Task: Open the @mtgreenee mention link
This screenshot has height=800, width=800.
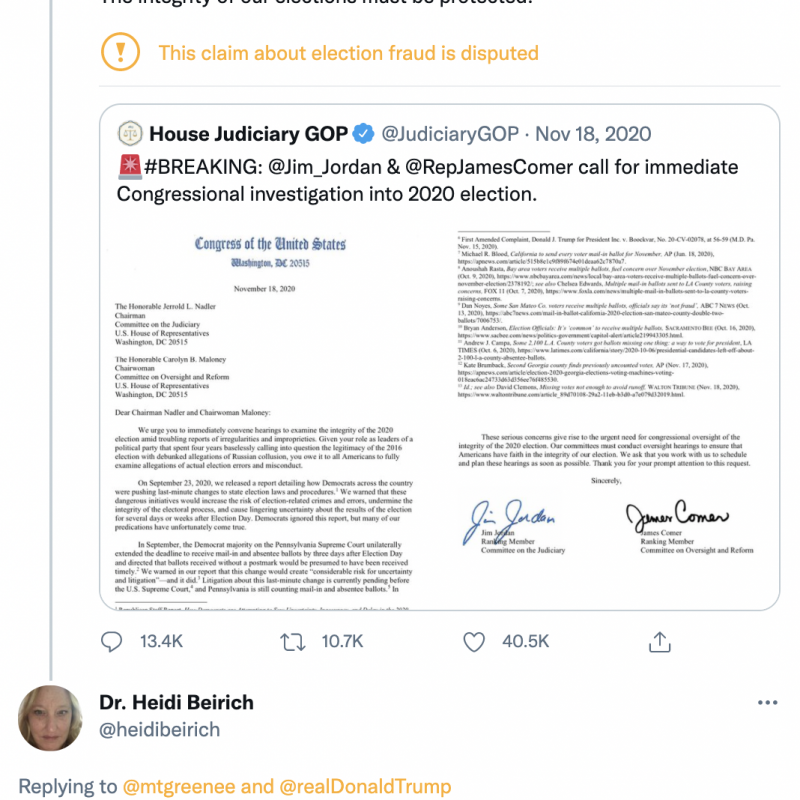Action: [184, 787]
